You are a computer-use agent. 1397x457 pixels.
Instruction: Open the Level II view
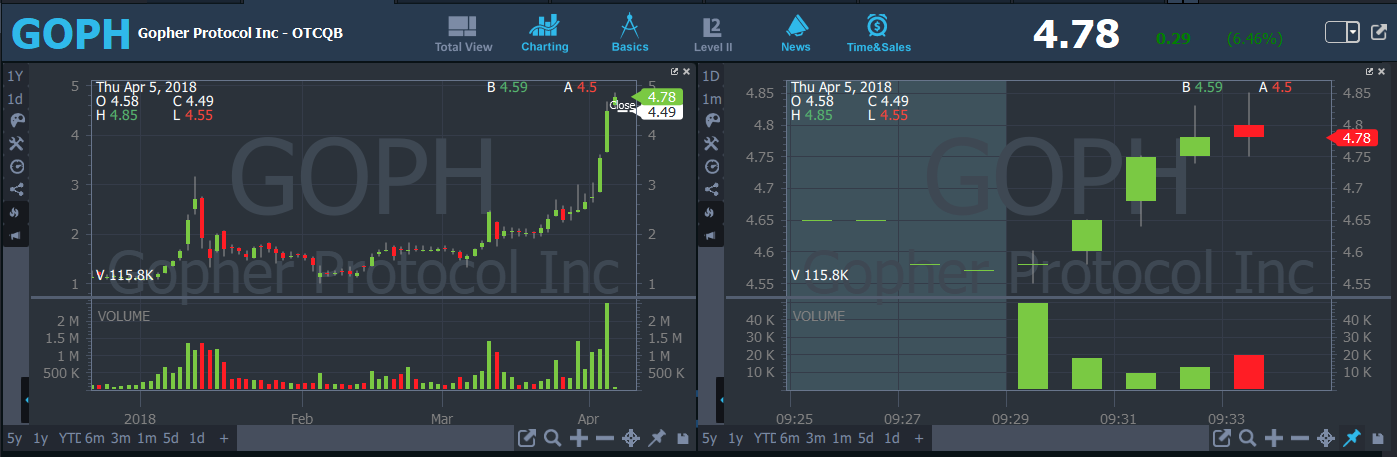712,34
